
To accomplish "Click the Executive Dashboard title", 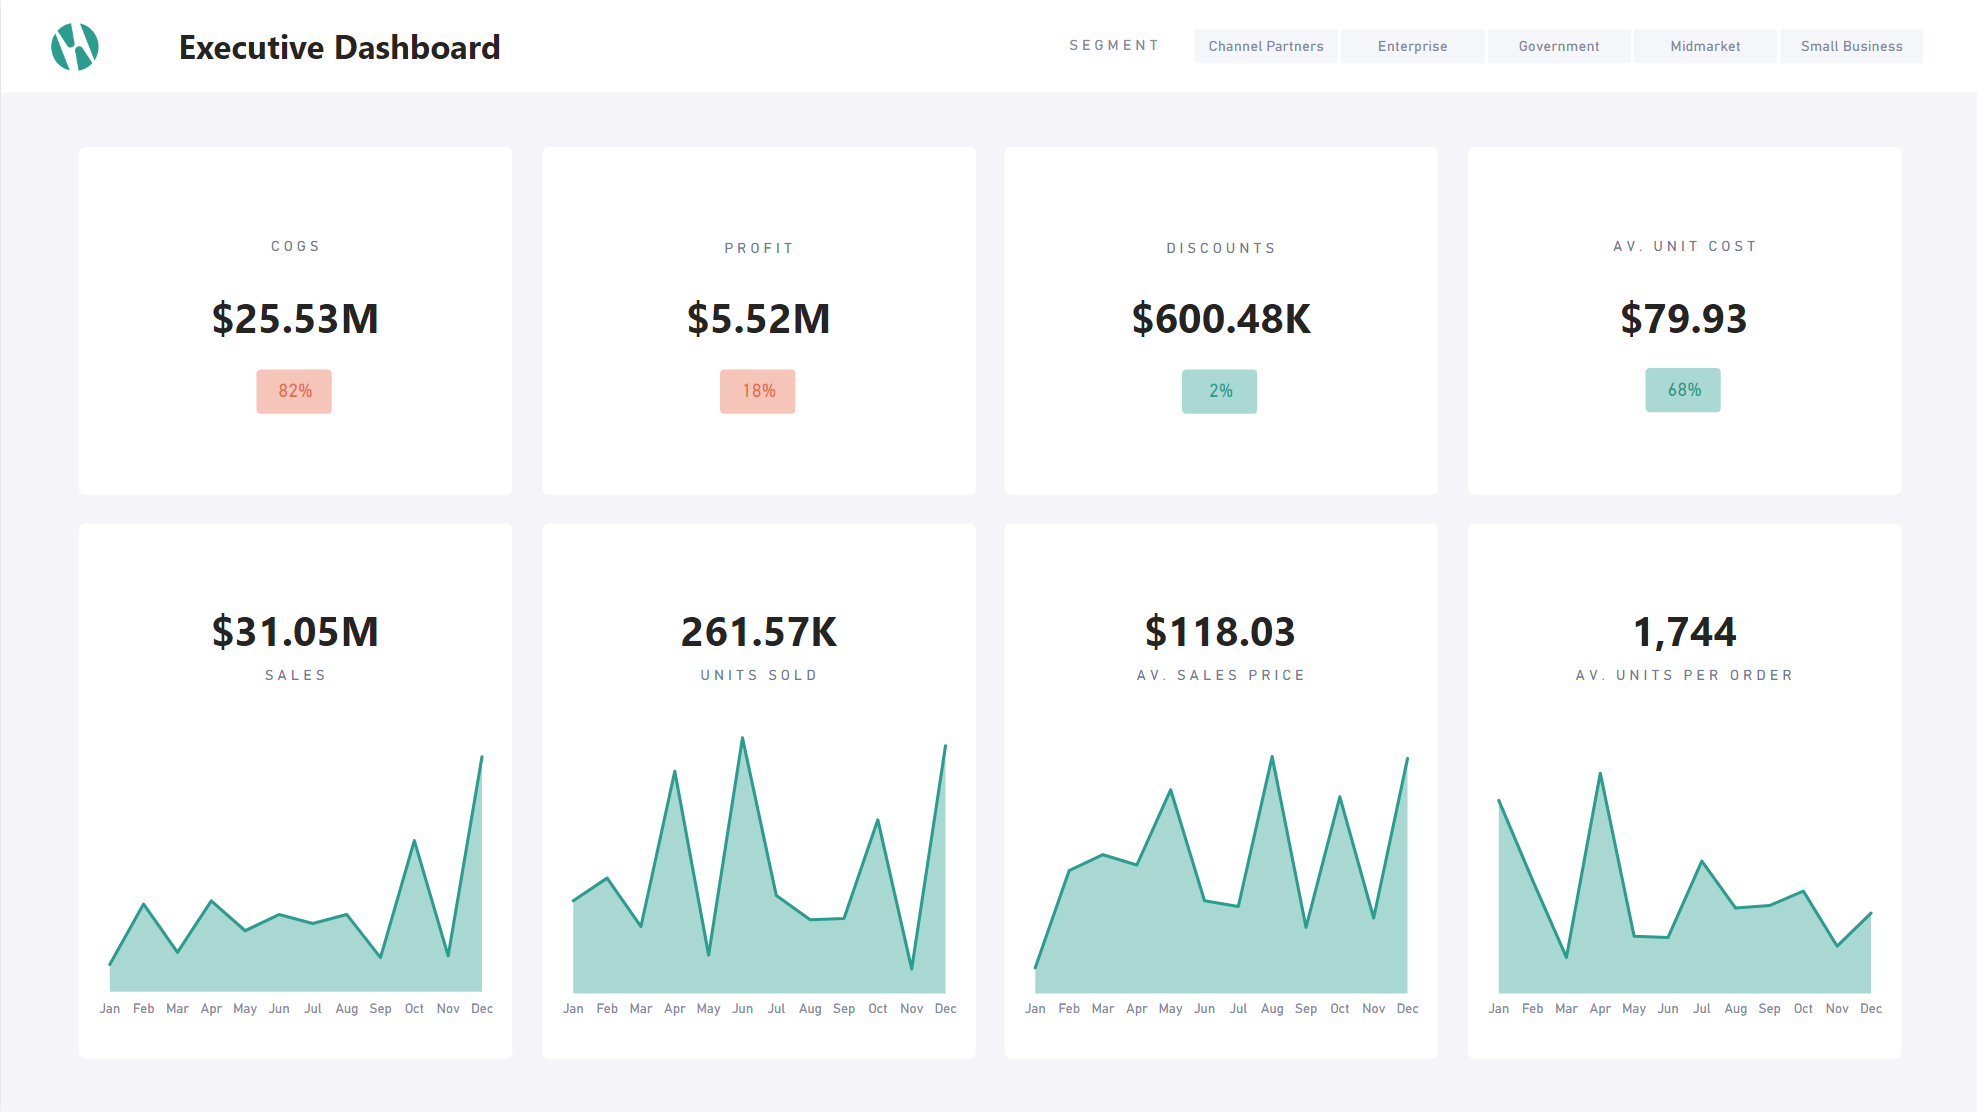I will [x=339, y=47].
